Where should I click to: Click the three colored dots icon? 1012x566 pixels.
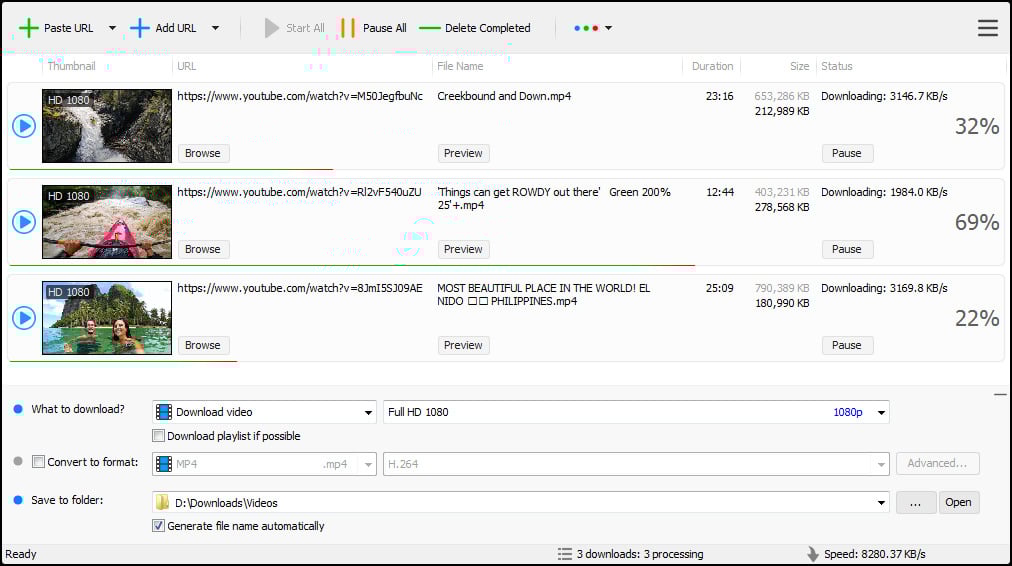point(586,28)
